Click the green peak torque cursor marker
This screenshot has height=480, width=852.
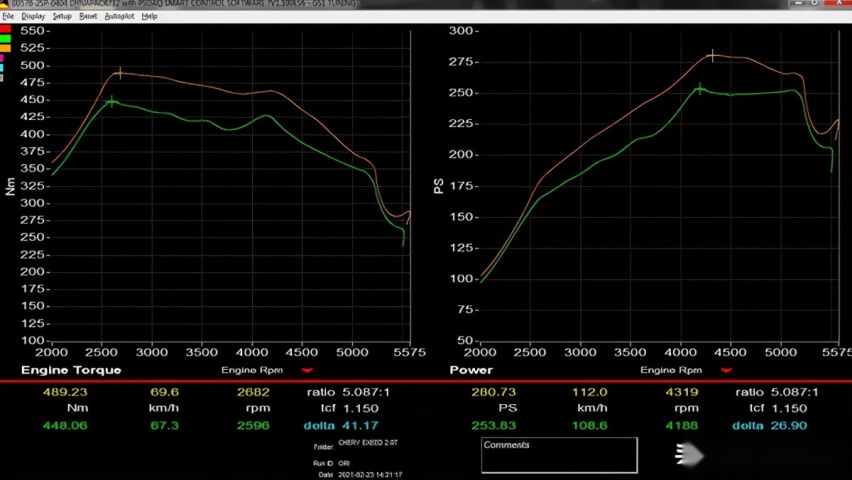coord(112,101)
